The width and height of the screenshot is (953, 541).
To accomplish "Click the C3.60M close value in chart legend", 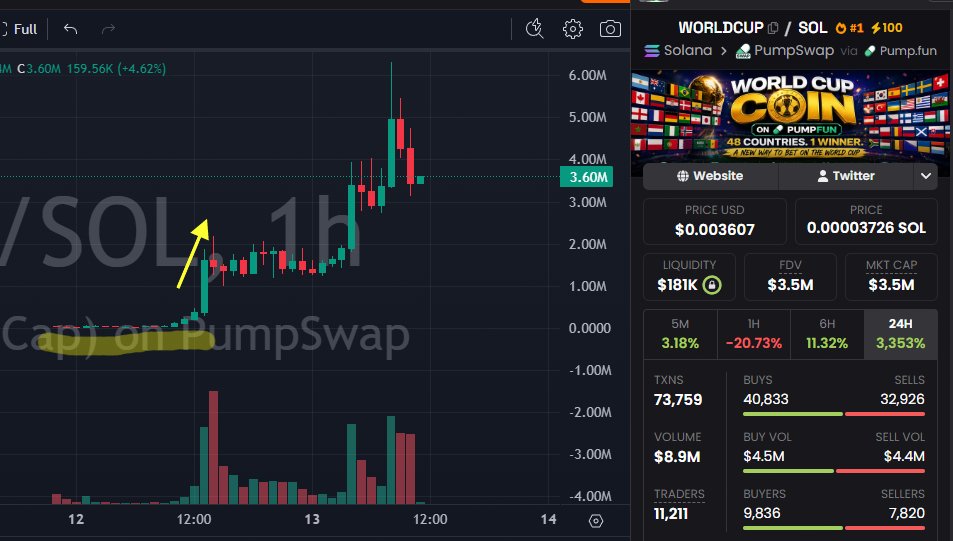I will pos(39,69).
